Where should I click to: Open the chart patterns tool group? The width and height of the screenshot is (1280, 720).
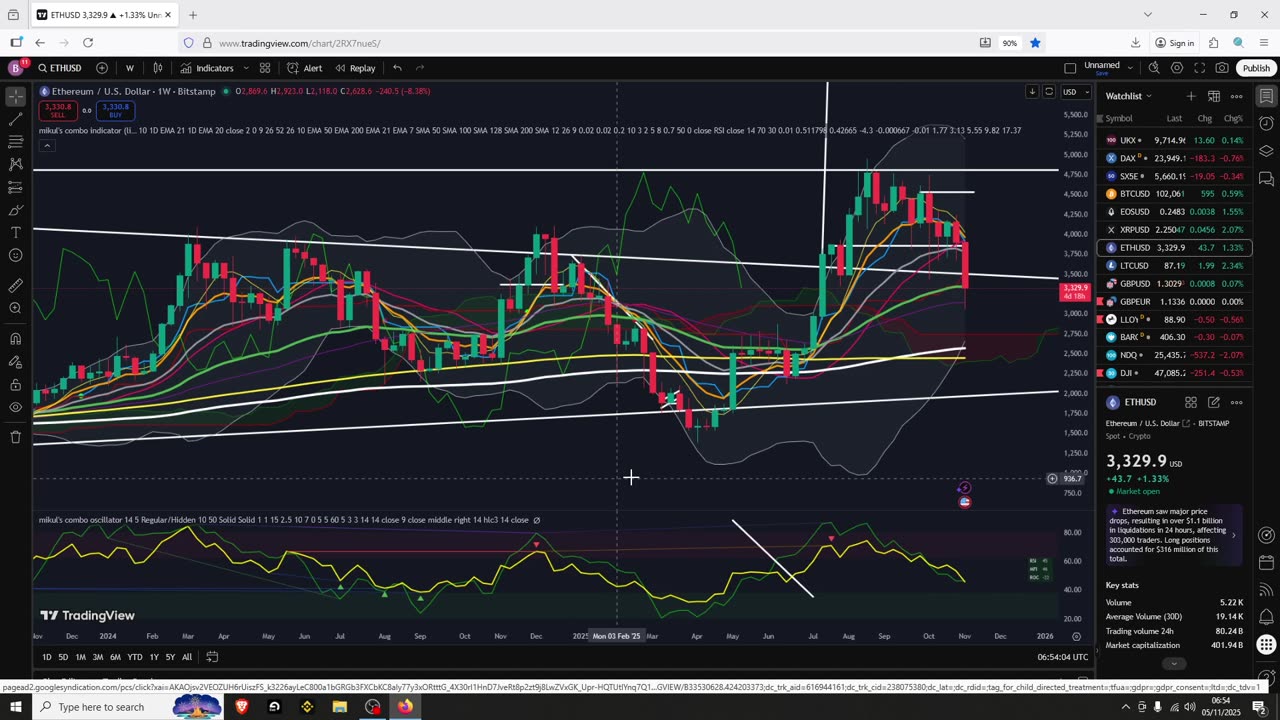click(15, 164)
